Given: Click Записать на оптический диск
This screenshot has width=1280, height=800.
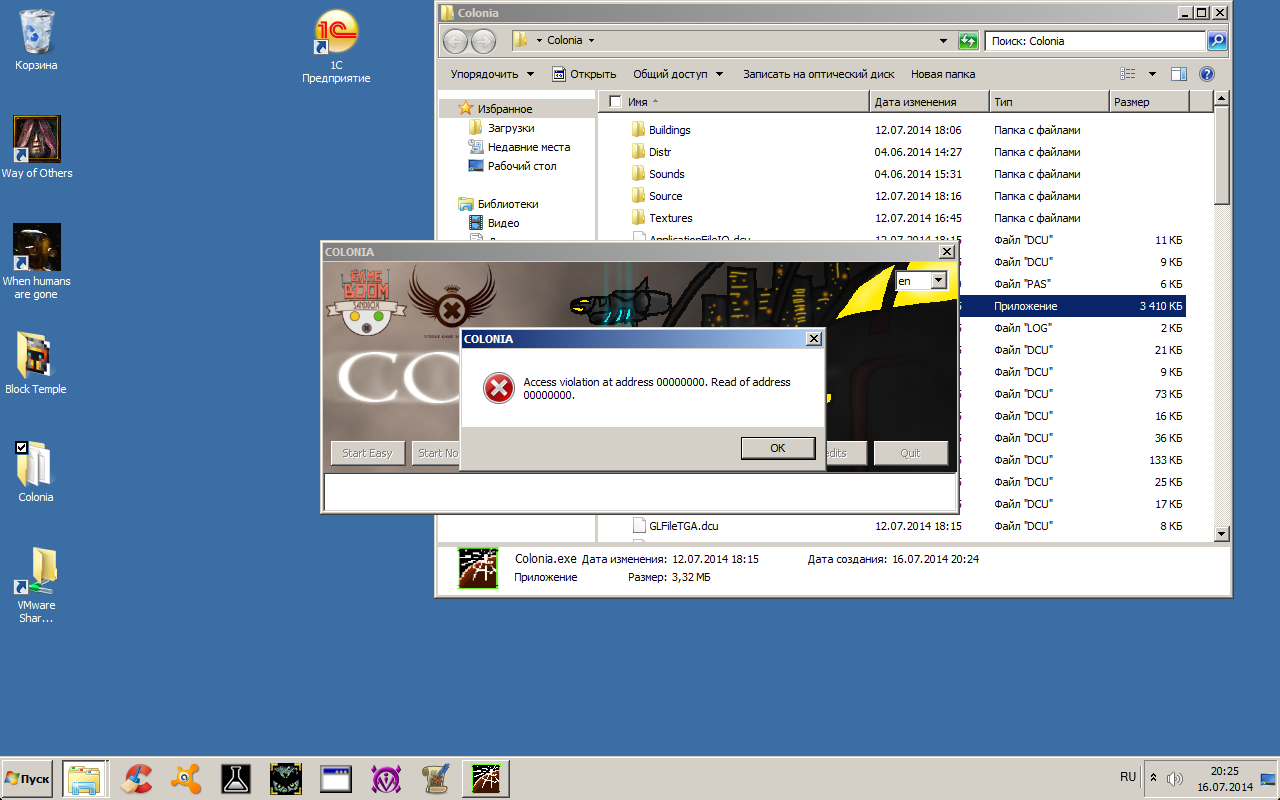Looking at the screenshot, I should tap(818, 74).
